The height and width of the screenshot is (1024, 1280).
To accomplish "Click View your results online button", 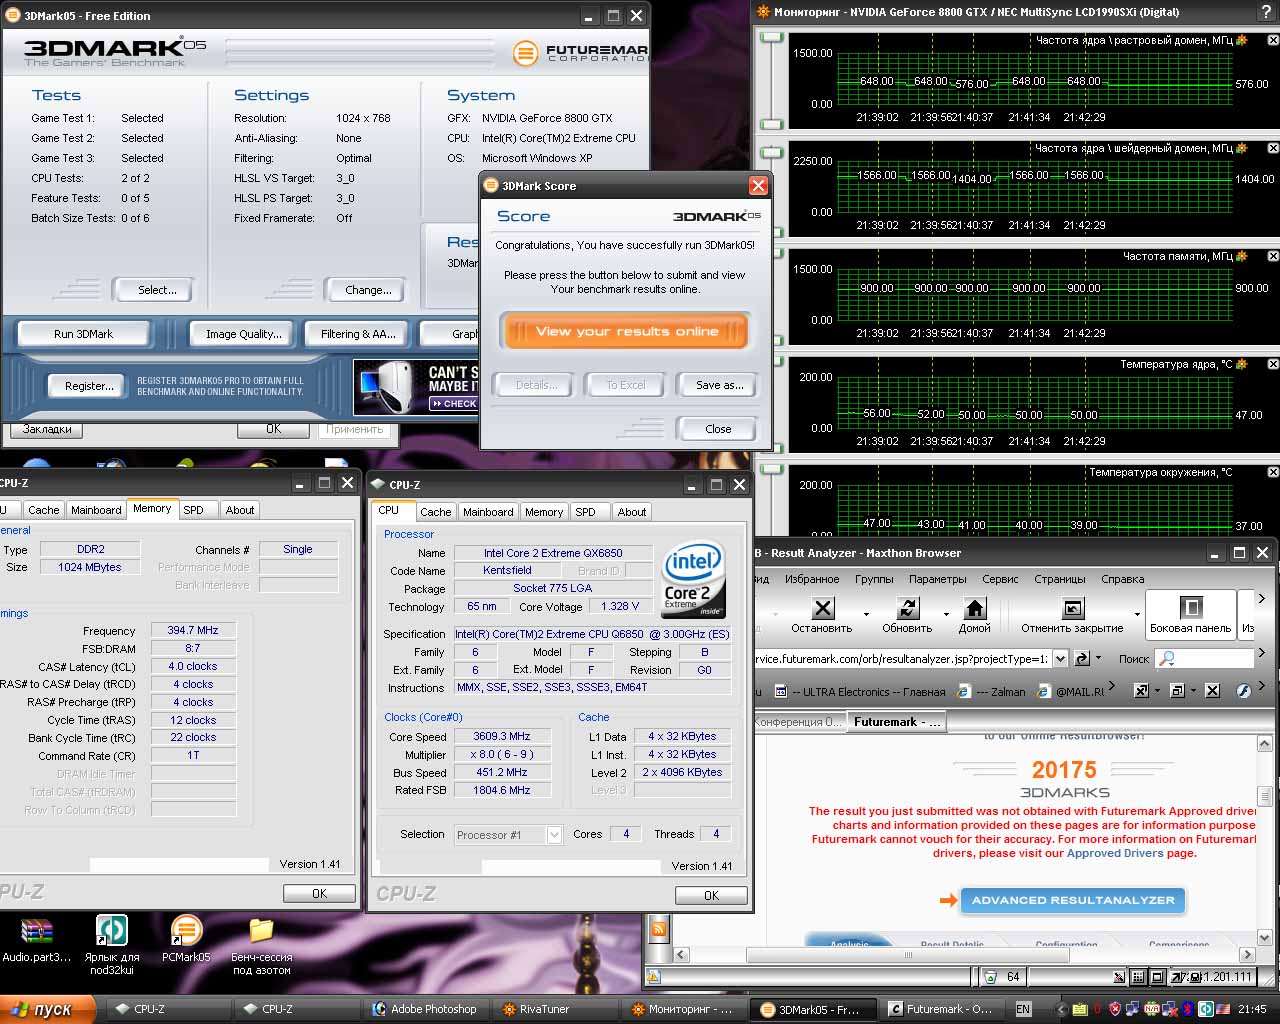I will point(626,332).
